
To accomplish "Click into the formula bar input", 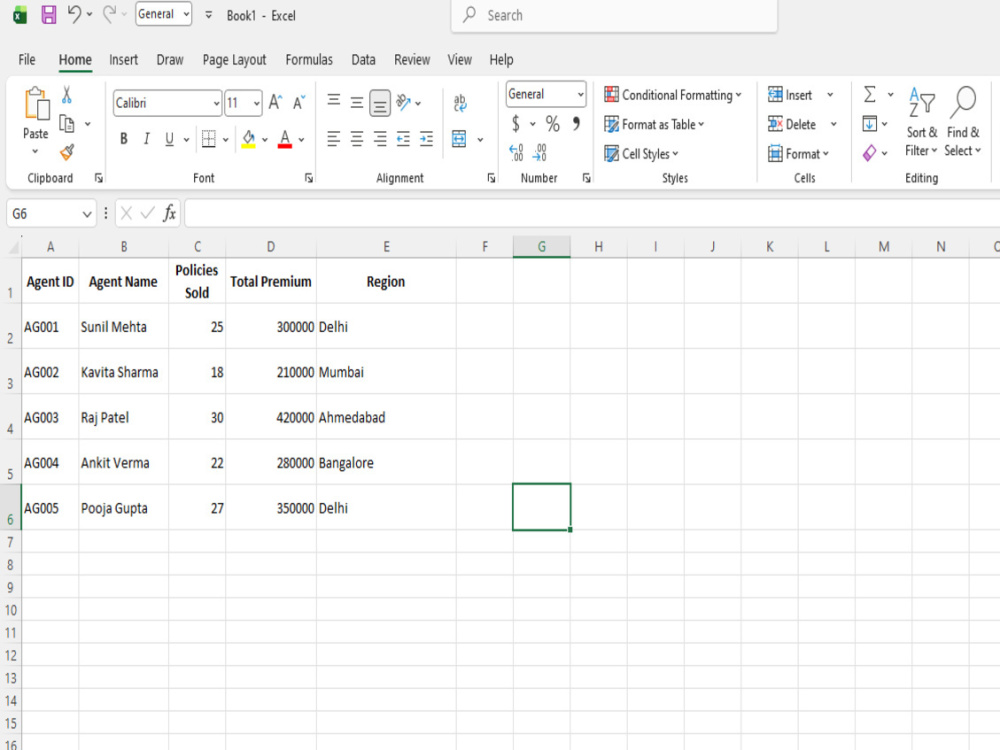I will pyautogui.click(x=592, y=214).
